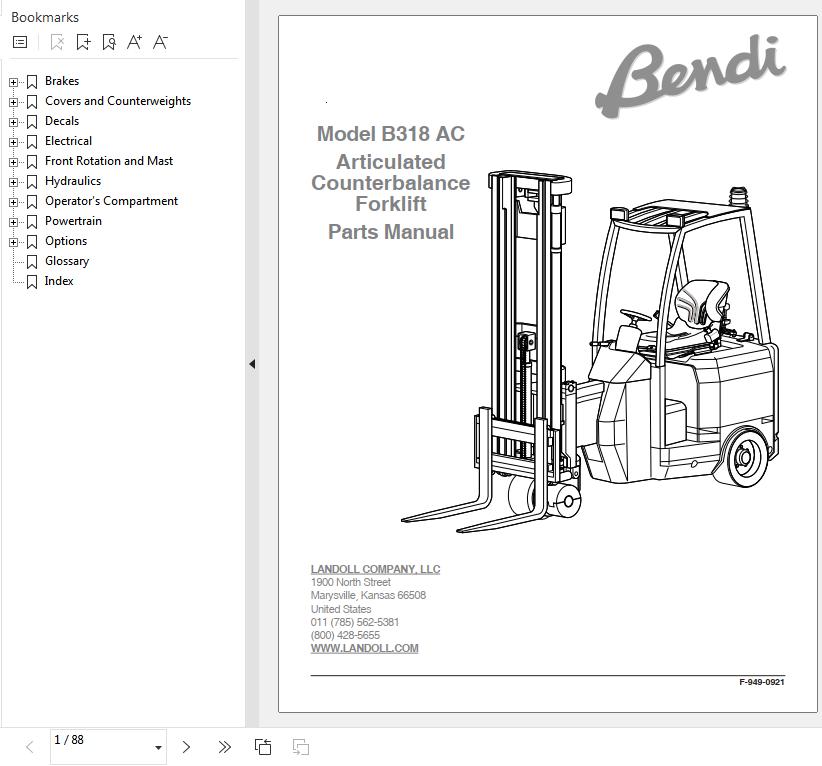
Task: Jump to the last page
Action: [224, 747]
